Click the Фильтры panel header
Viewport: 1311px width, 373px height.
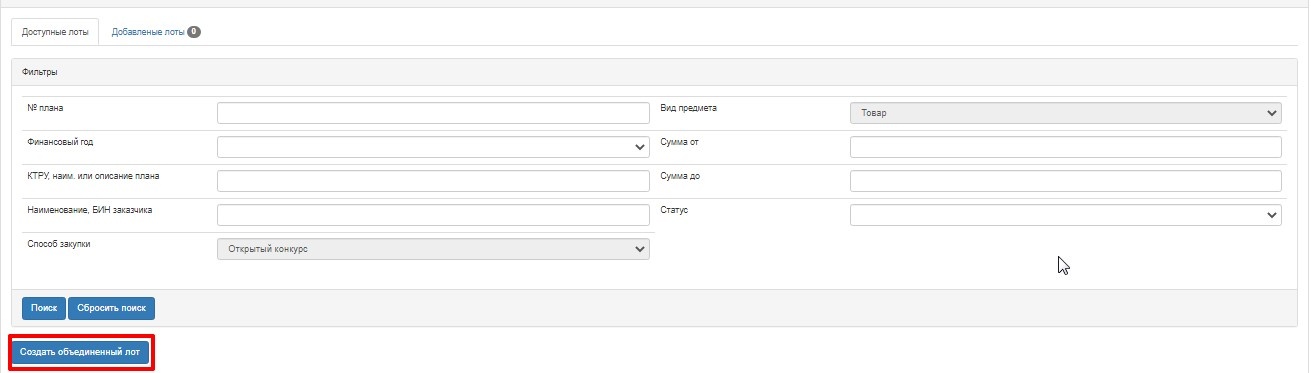pyautogui.click(x=654, y=72)
